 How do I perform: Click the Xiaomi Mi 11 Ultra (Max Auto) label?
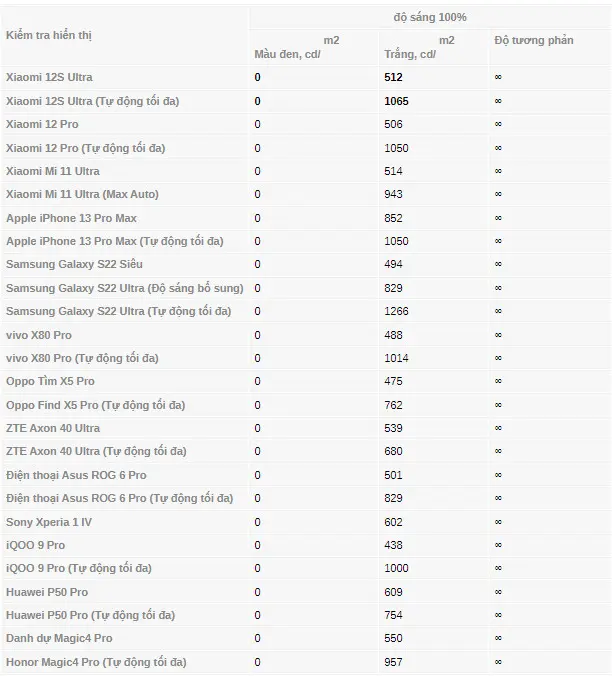[x=82, y=194]
